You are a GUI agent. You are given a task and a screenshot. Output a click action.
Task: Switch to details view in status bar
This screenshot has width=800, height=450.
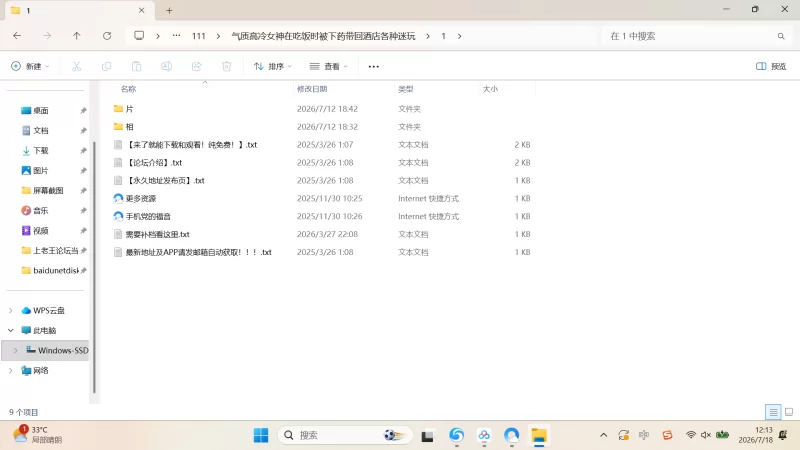pyautogui.click(x=773, y=412)
